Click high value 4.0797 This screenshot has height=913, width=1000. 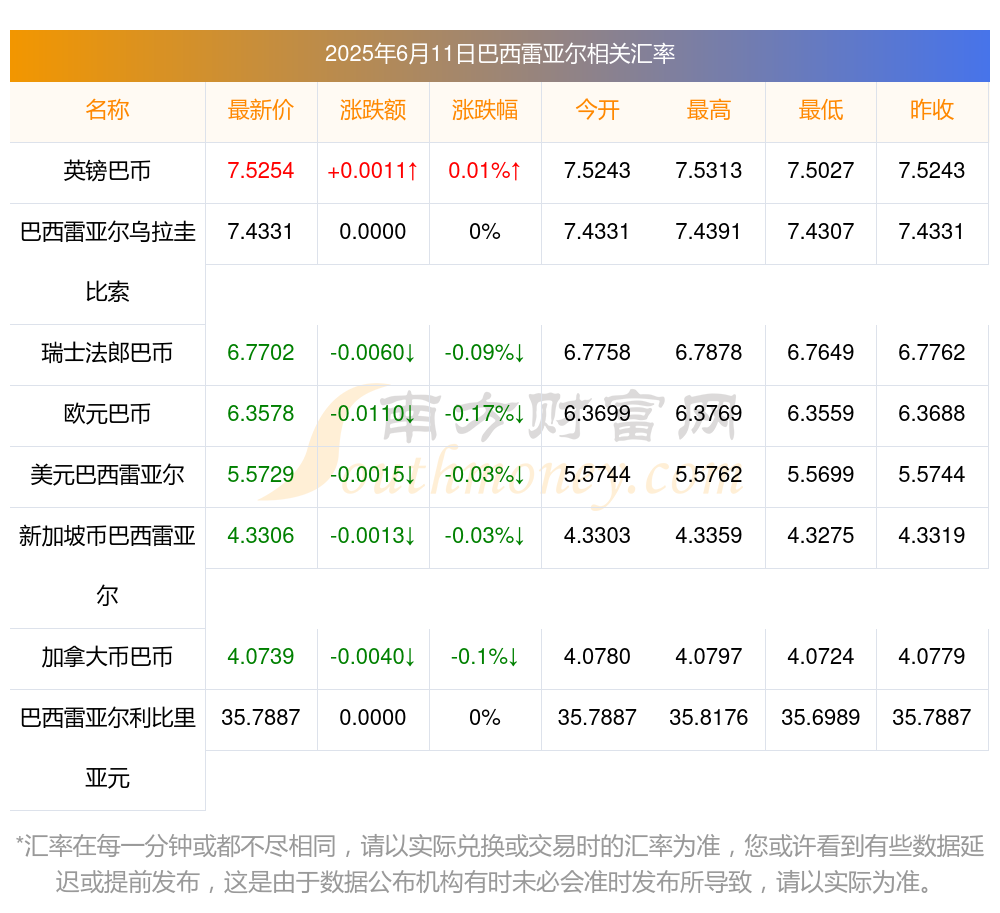tap(709, 657)
